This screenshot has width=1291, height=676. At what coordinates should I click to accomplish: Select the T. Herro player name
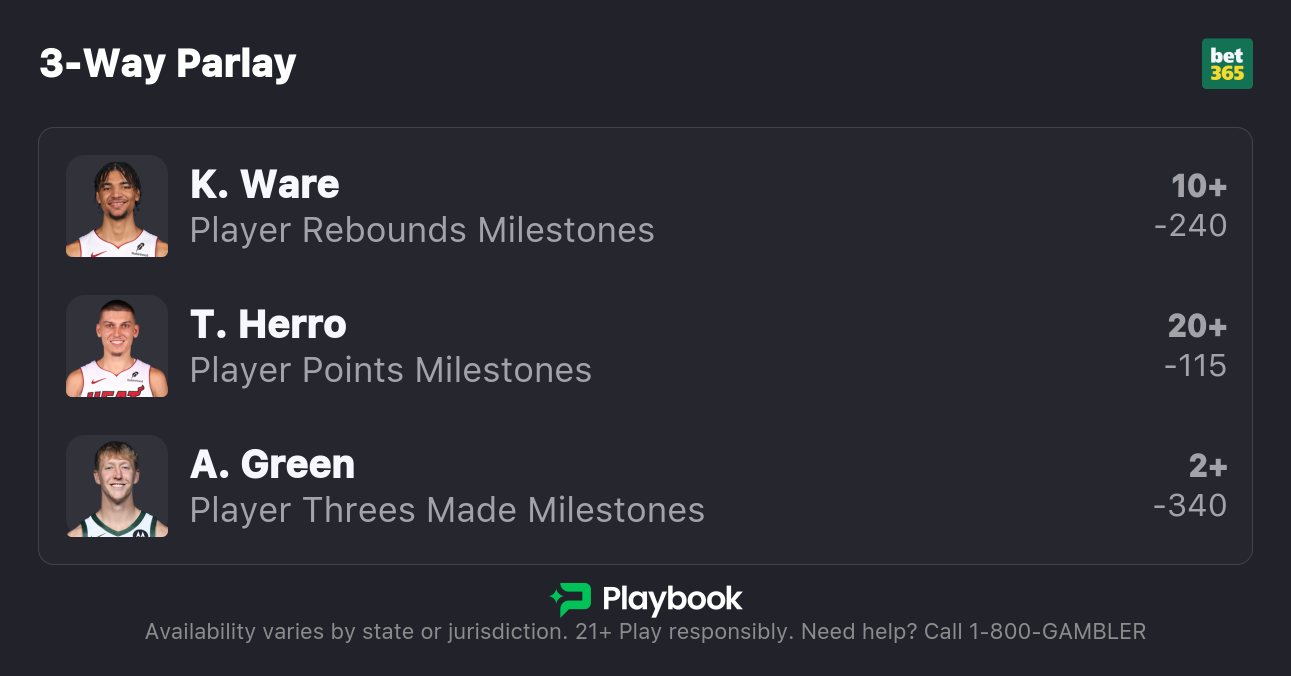pyautogui.click(x=268, y=324)
